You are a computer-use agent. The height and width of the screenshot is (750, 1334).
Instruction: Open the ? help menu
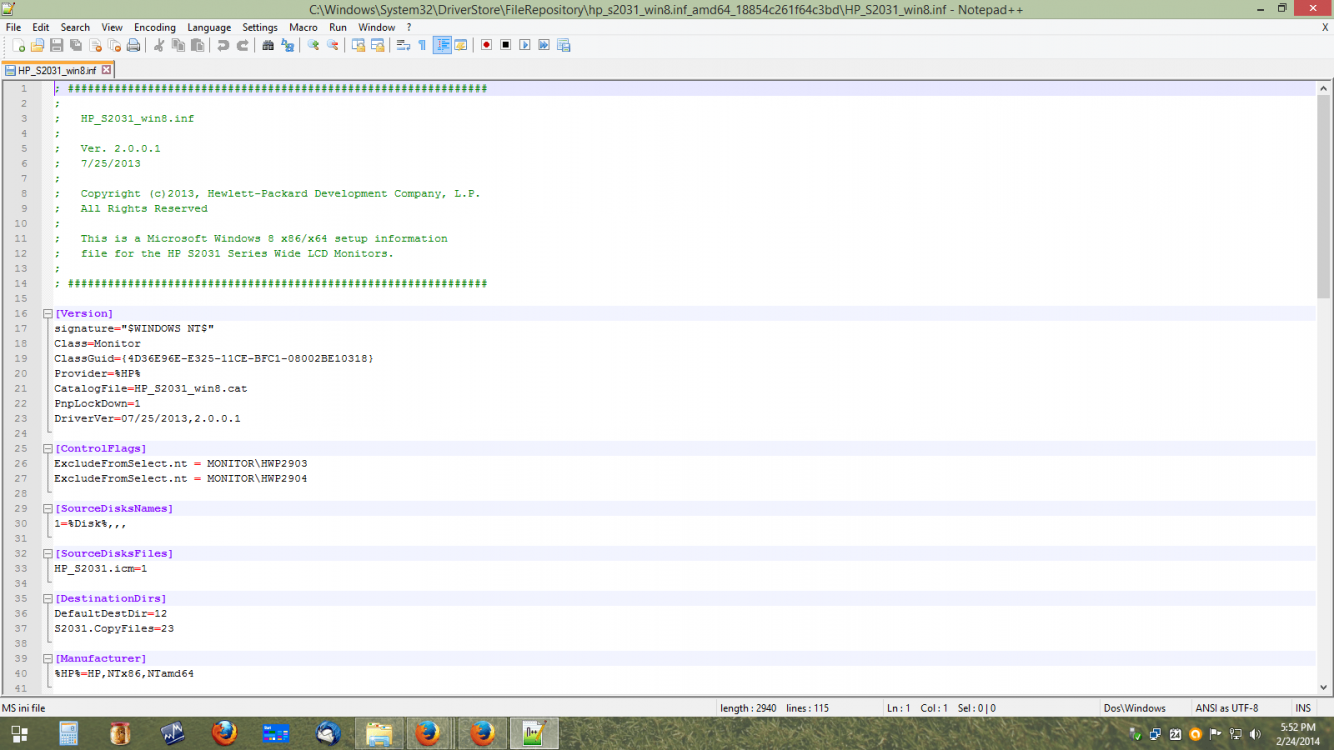pos(408,27)
